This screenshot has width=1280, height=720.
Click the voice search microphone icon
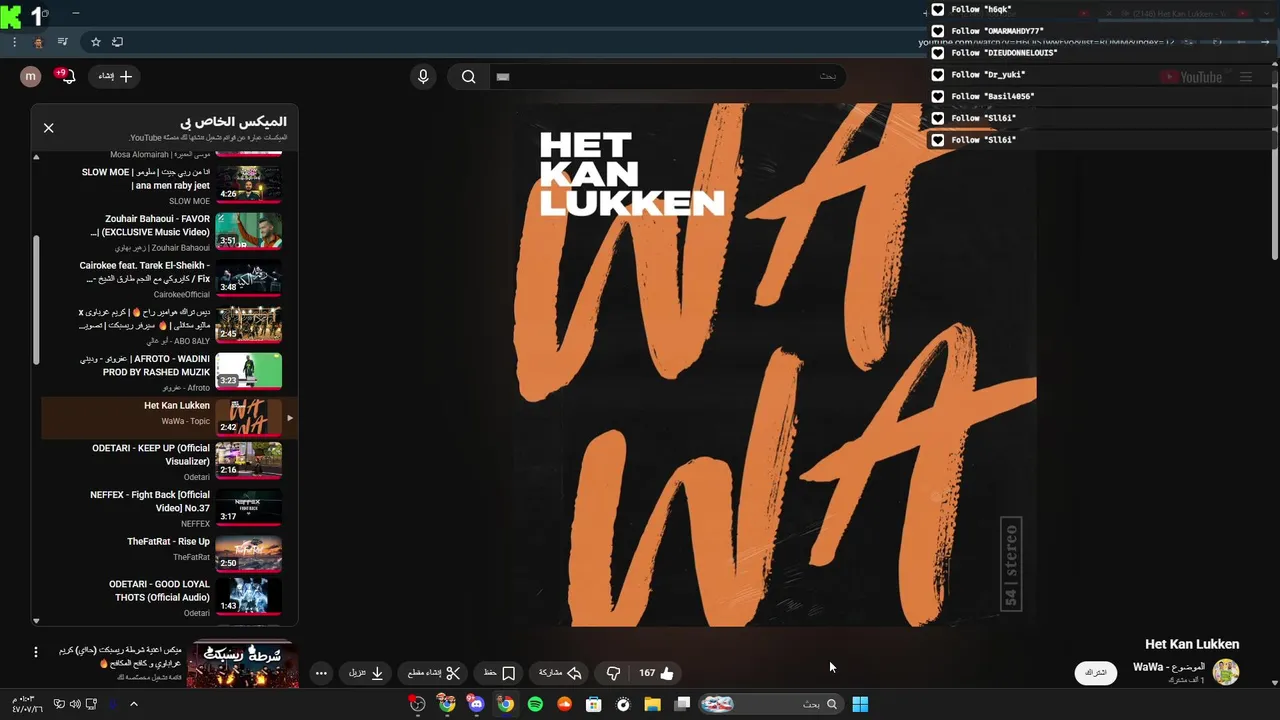(423, 77)
